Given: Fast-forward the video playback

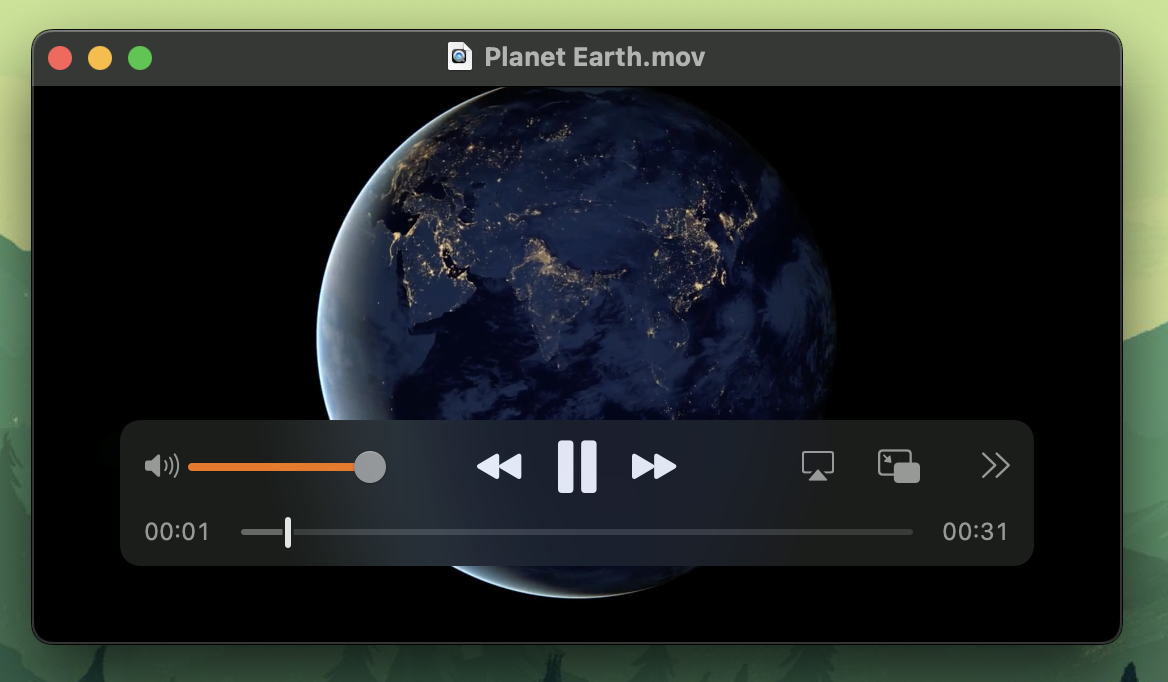Looking at the screenshot, I should click(x=654, y=466).
